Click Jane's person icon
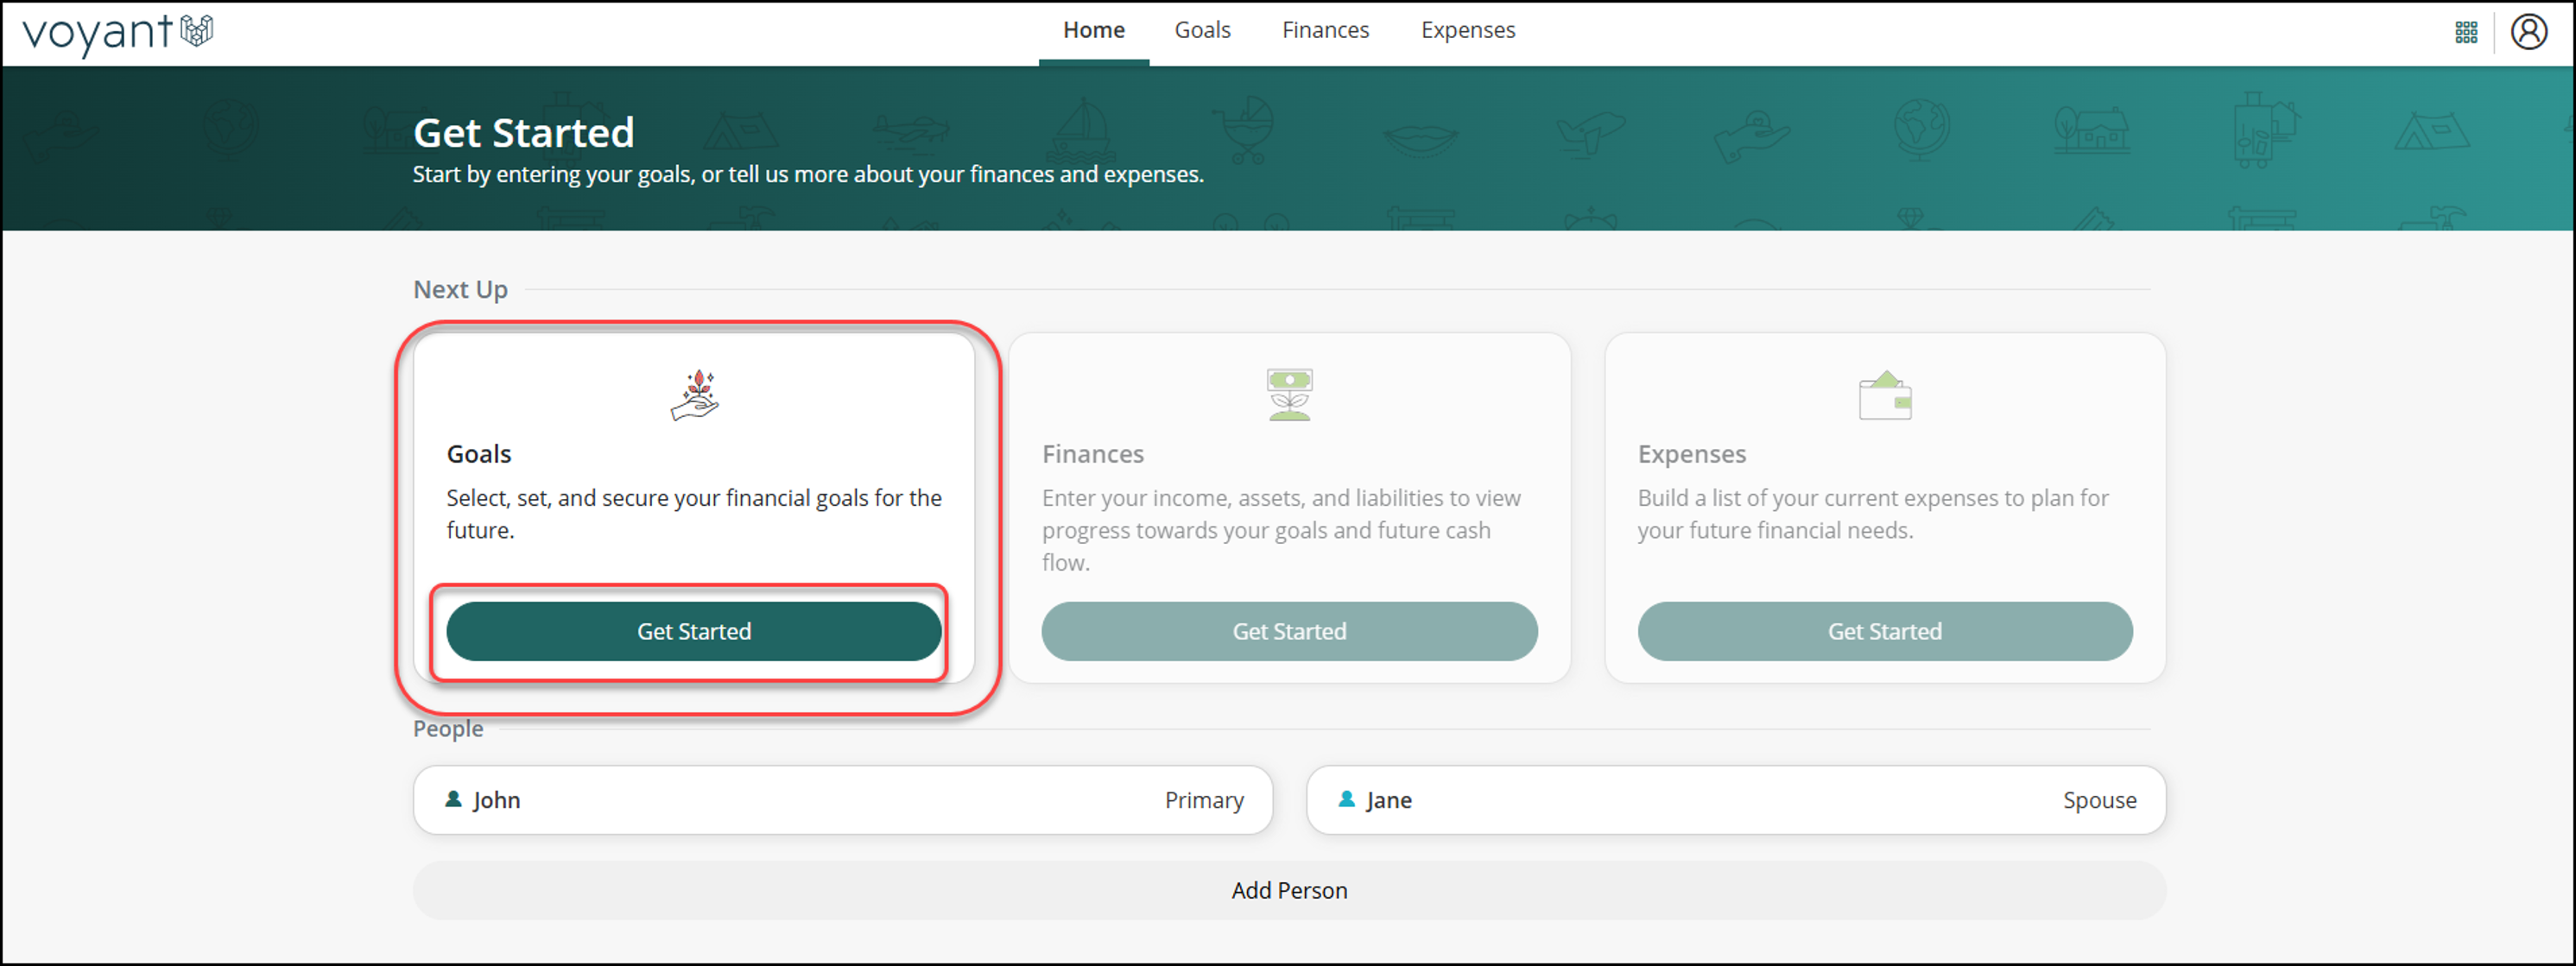 [x=1346, y=799]
